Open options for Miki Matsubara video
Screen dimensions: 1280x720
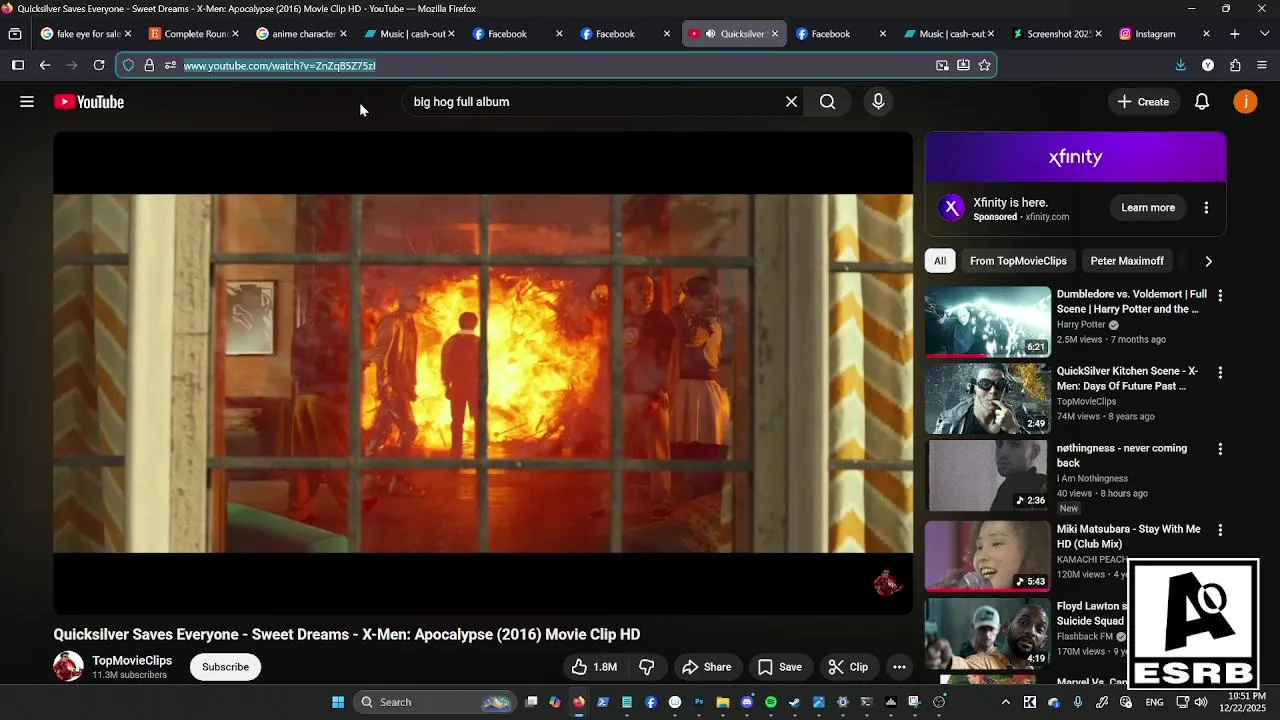click(x=1220, y=531)
